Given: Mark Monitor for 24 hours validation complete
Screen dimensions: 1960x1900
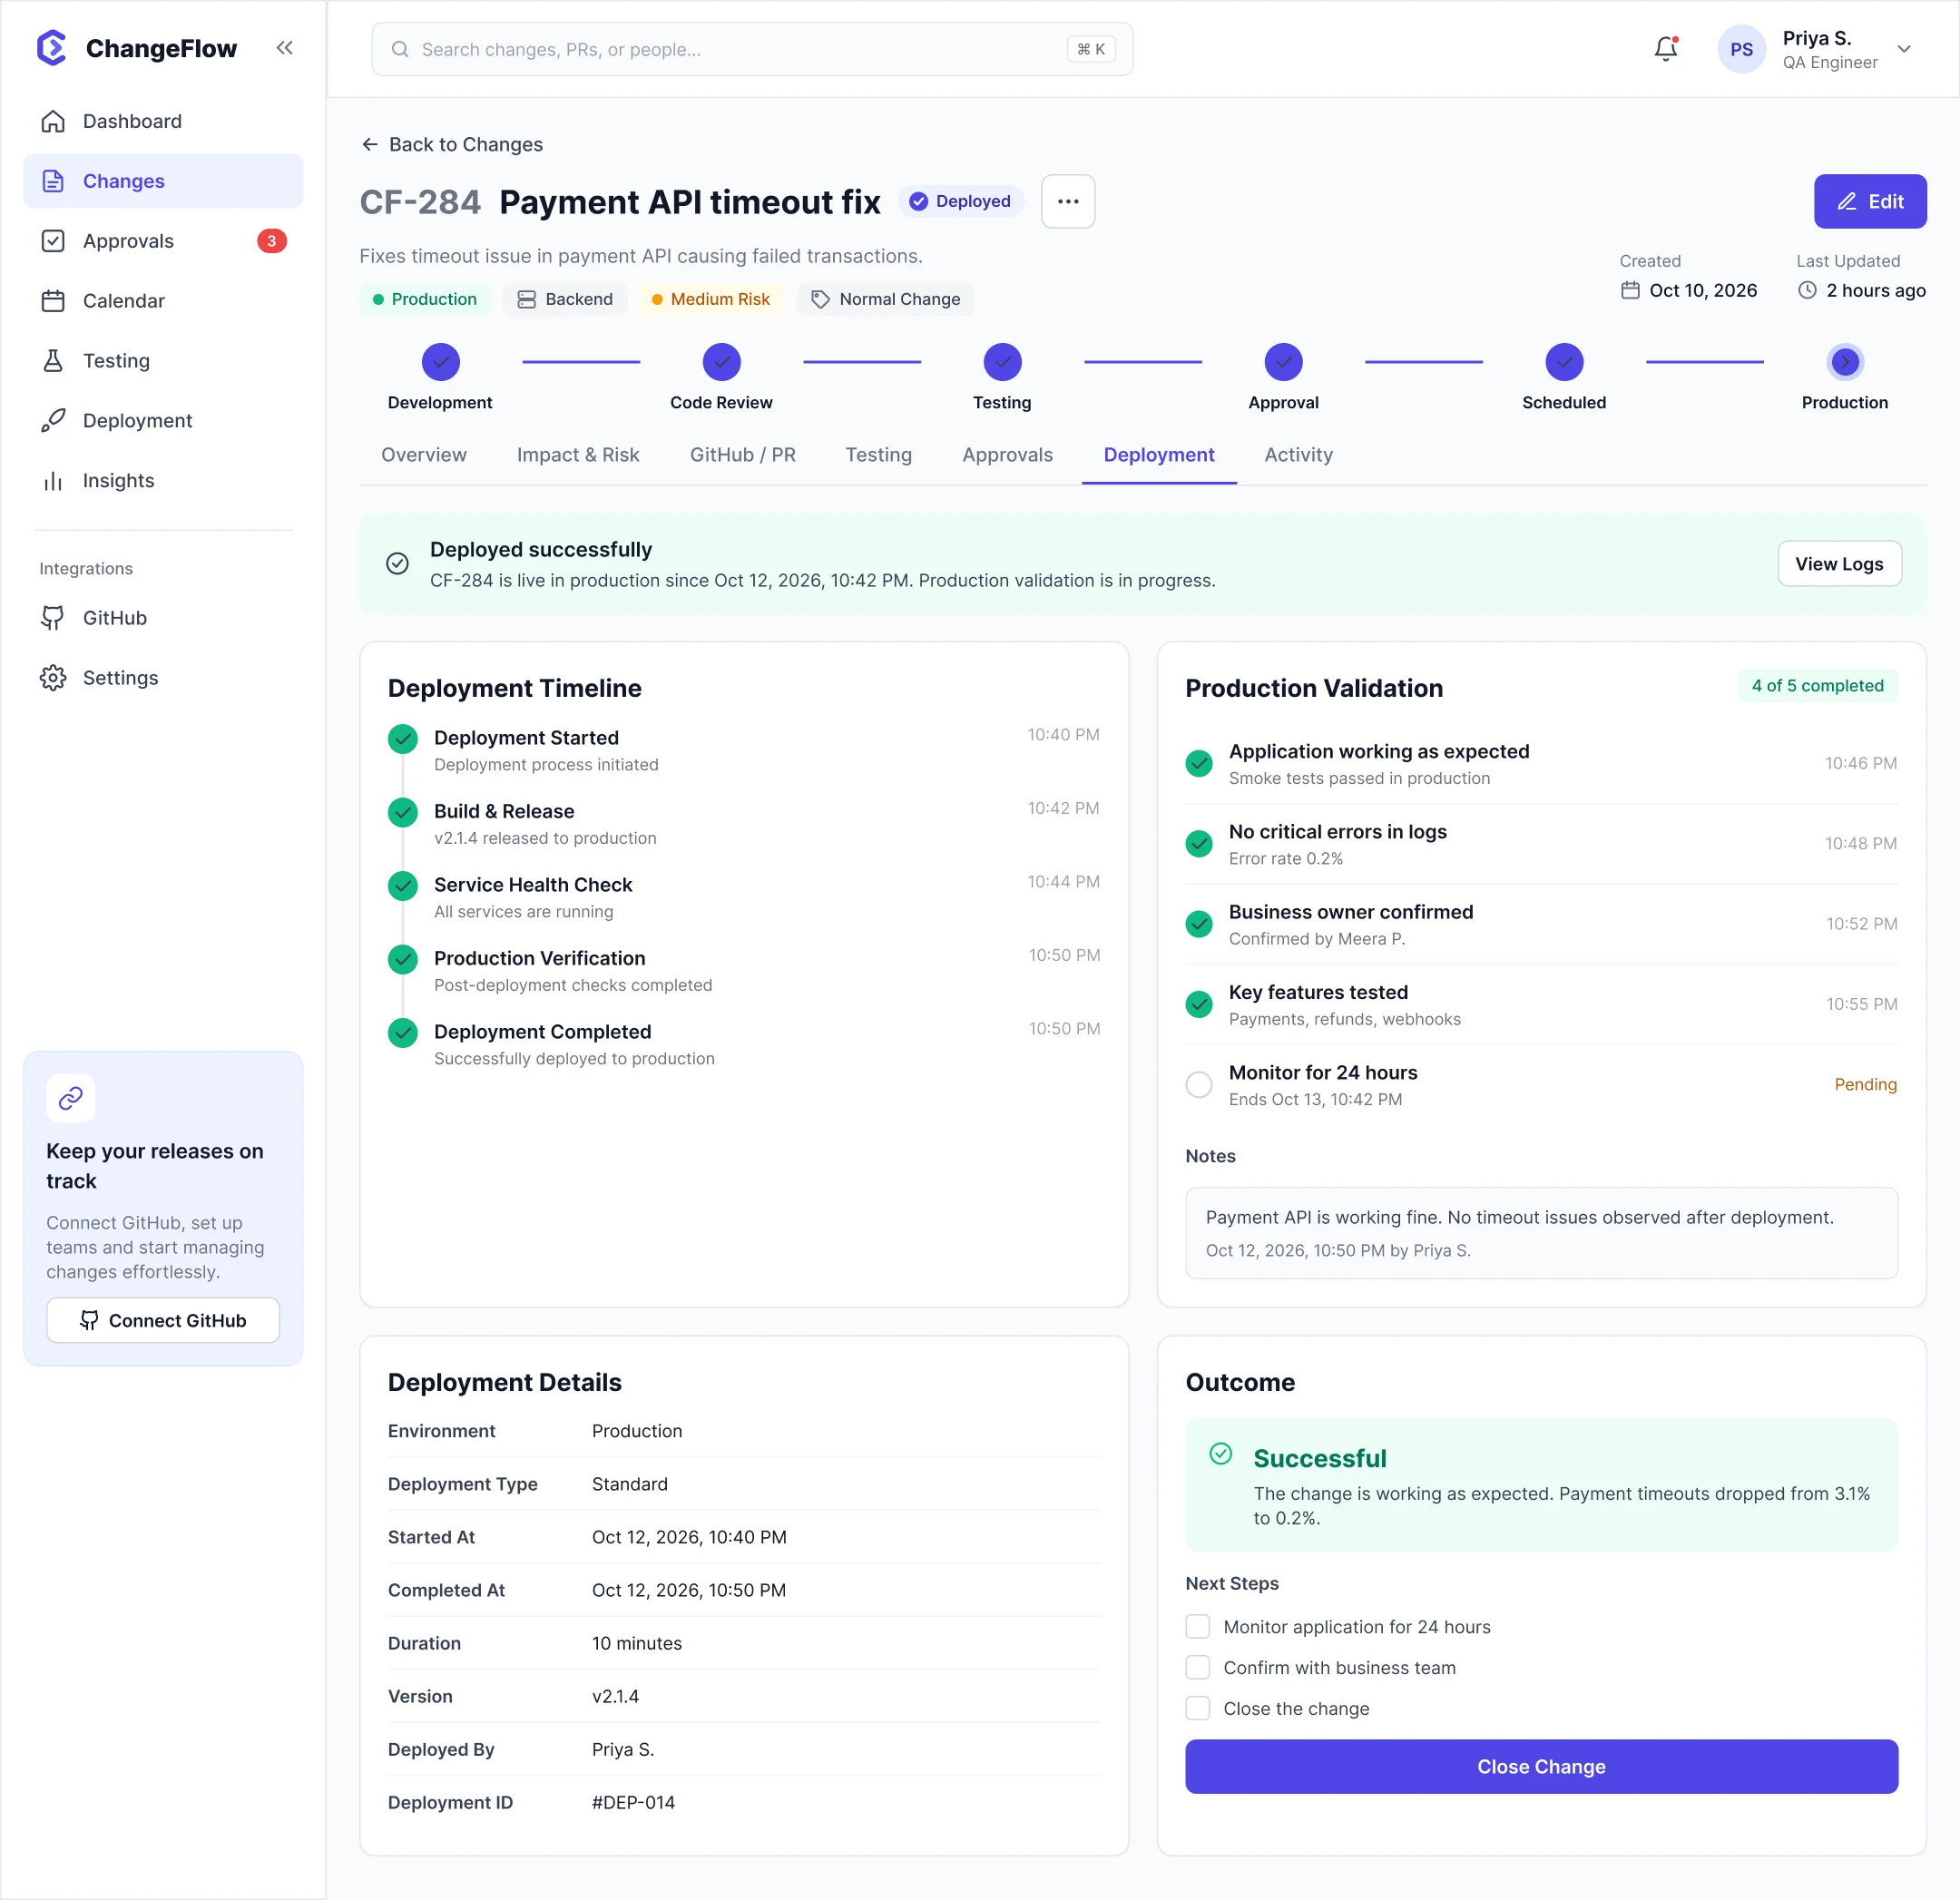Looking at the screenshot, I should pyautogui.click(x=1199, y=1084).
